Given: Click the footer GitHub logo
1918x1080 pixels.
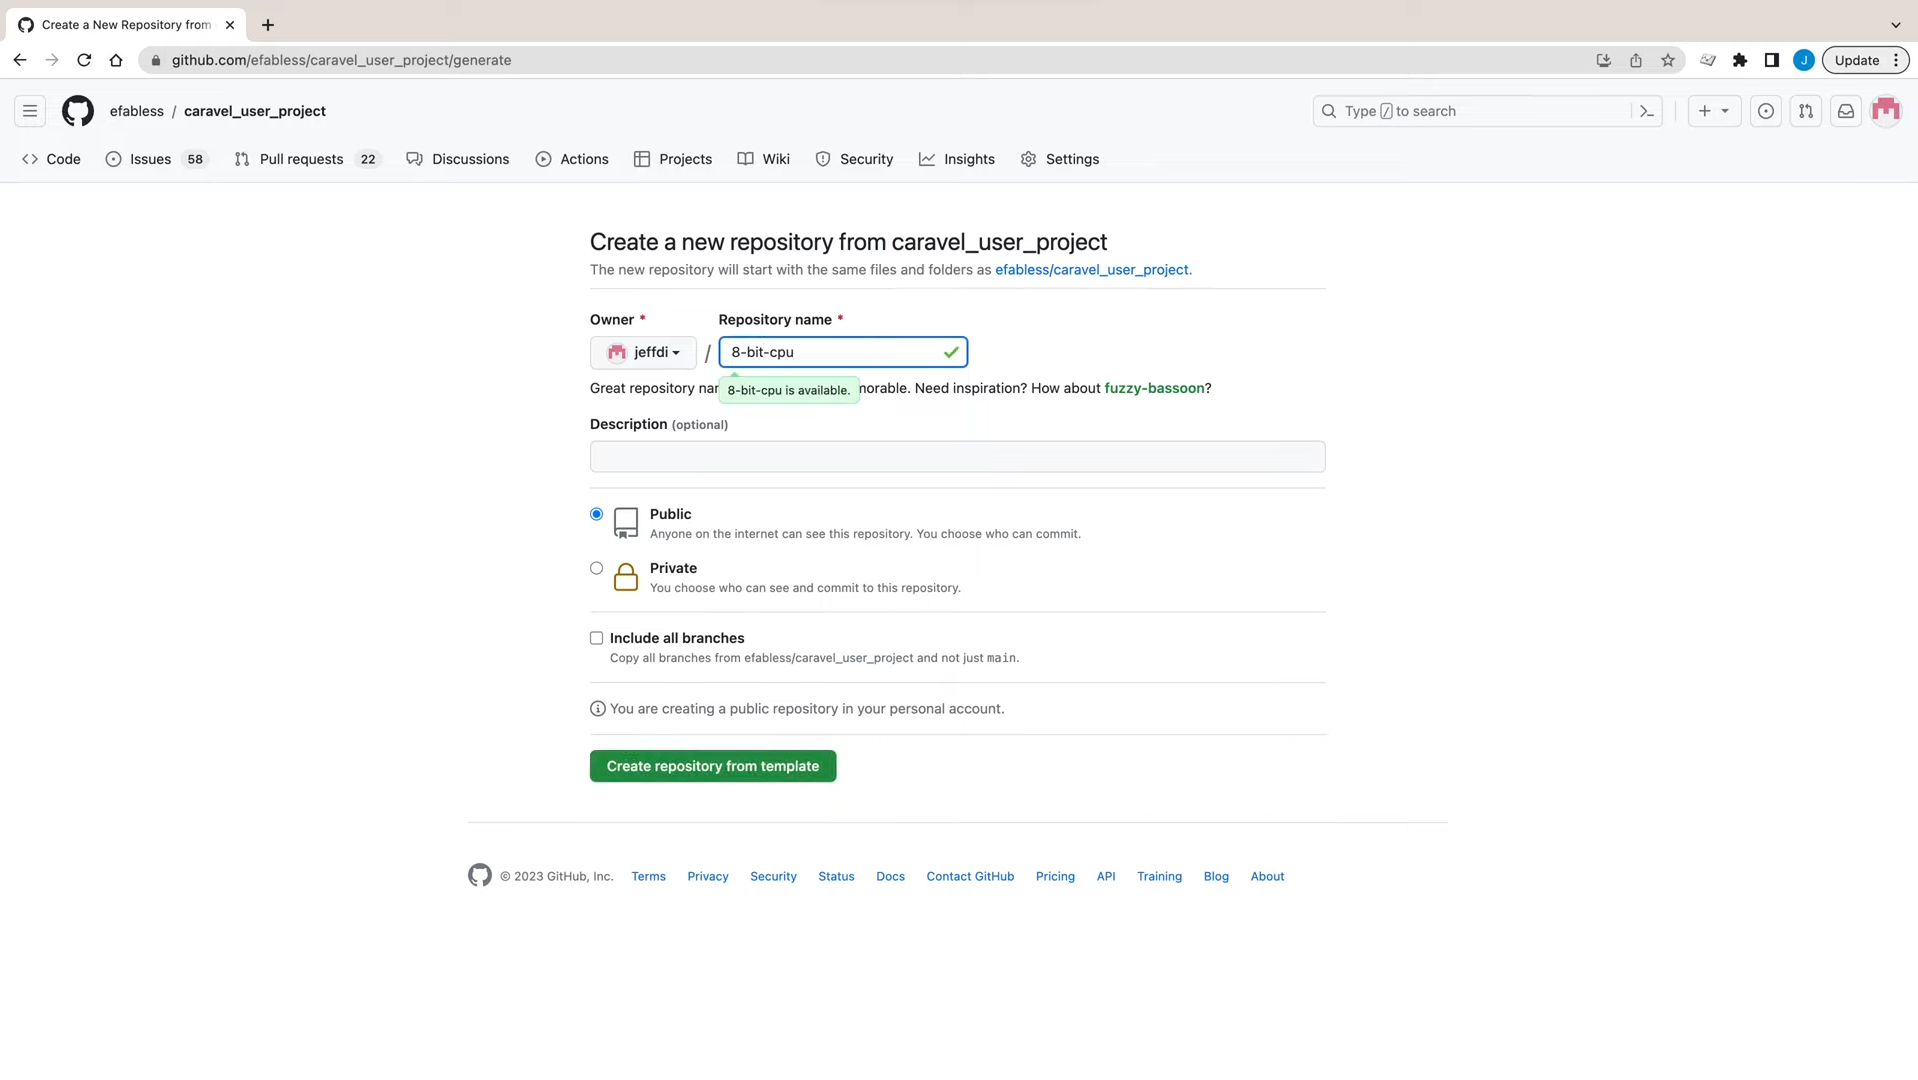Looking at the screenshot, I should tap(480, 875).
